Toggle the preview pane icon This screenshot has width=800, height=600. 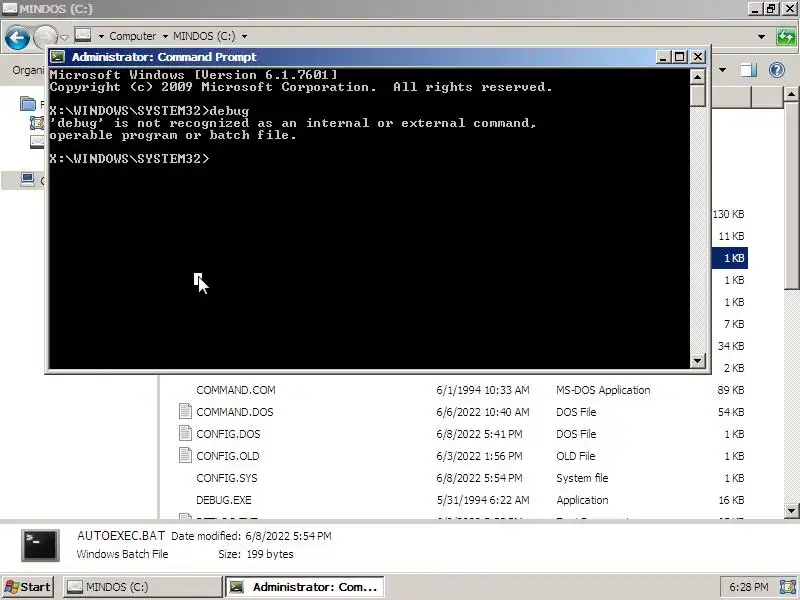[748, 70]
